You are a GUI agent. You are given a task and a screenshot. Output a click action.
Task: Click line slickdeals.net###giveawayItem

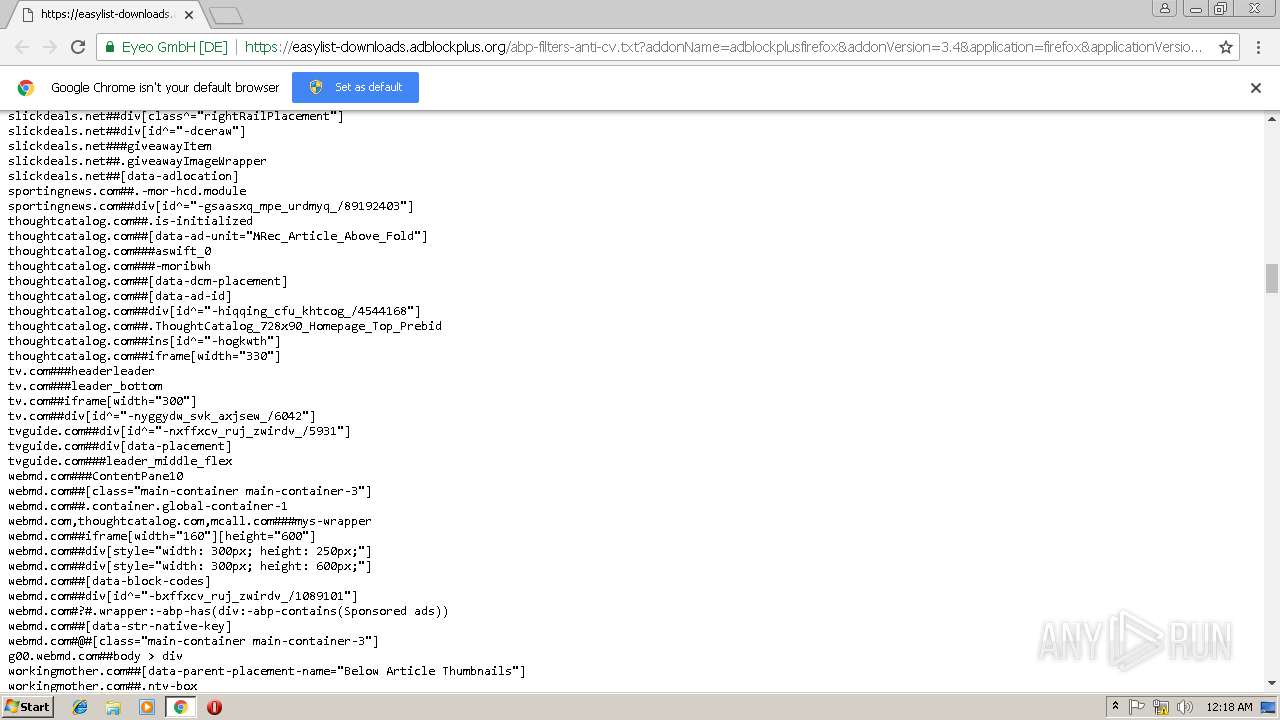[x=110, y=146]
